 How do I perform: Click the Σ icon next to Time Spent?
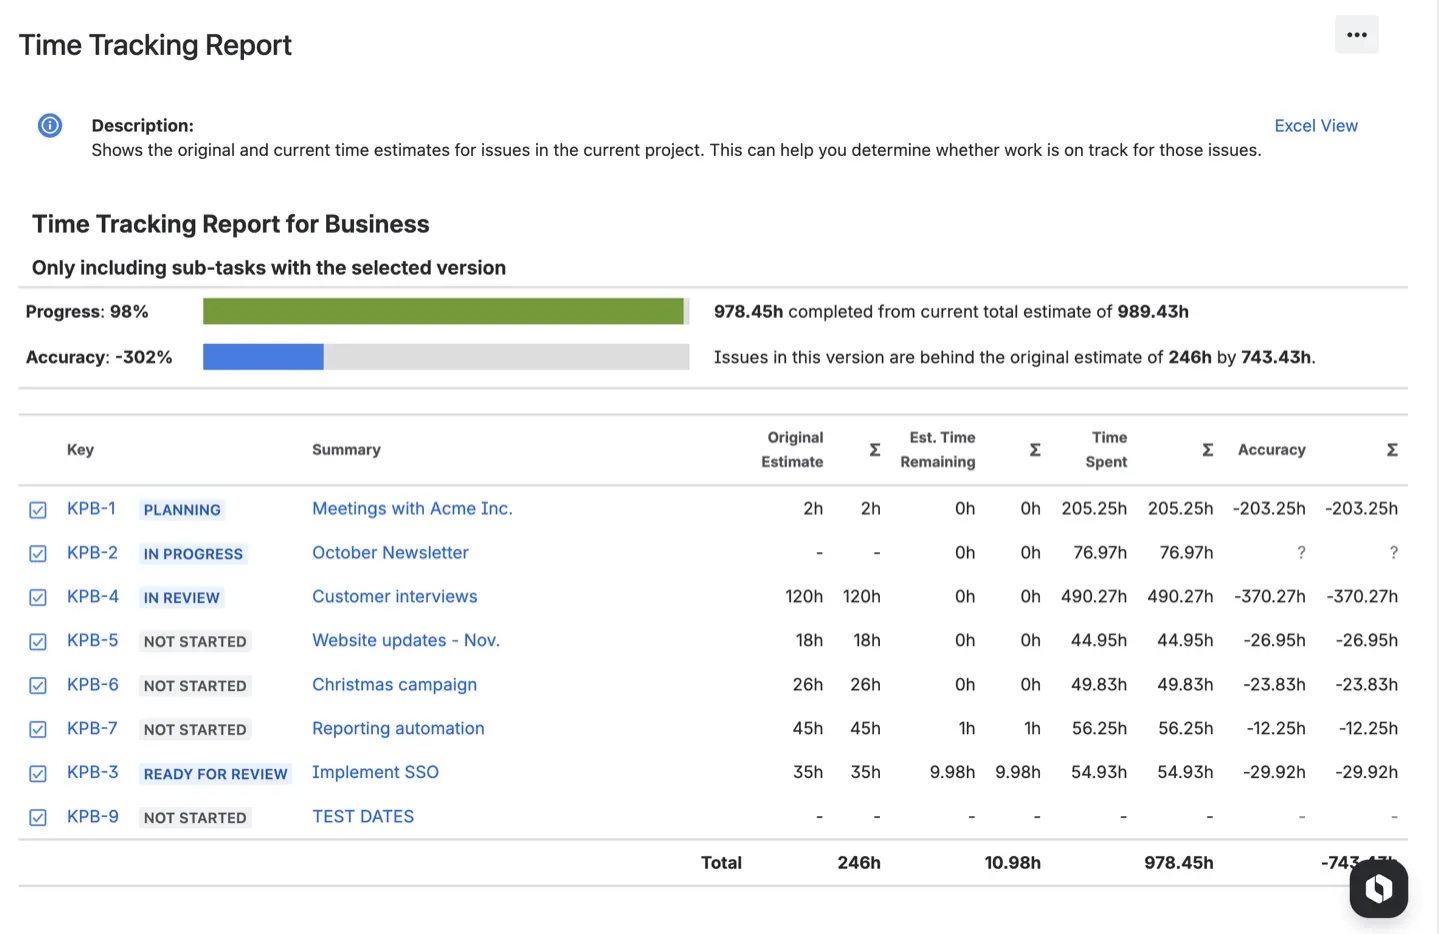(1207, 450)
